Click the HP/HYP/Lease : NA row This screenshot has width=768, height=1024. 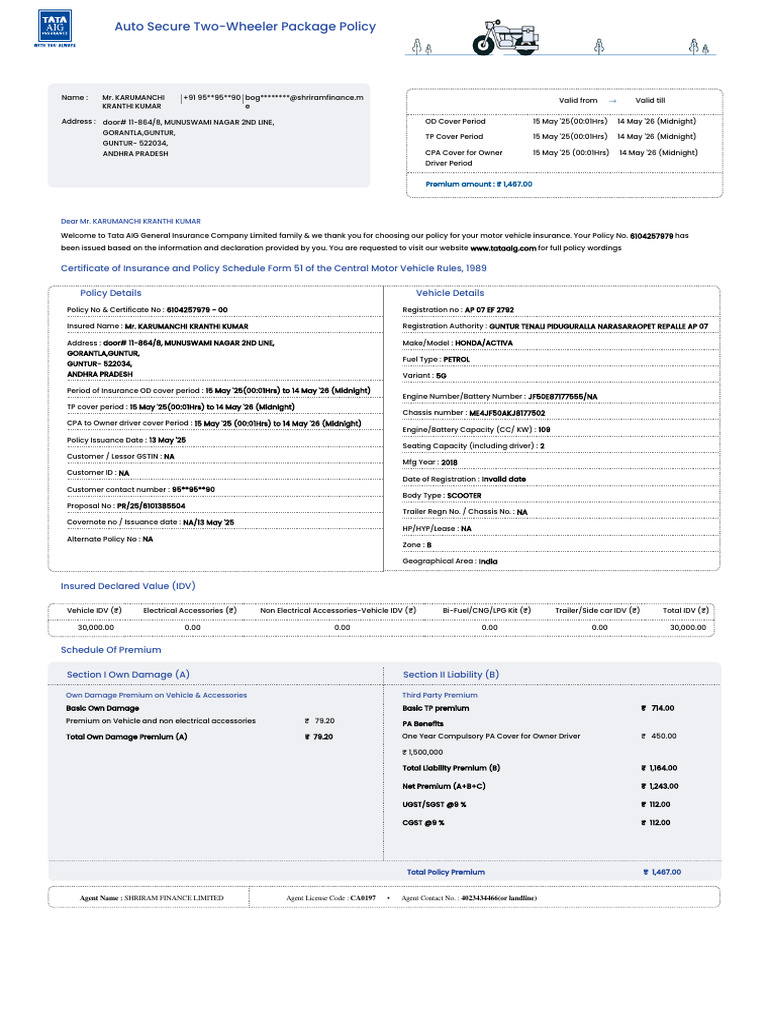click(437, 528)
